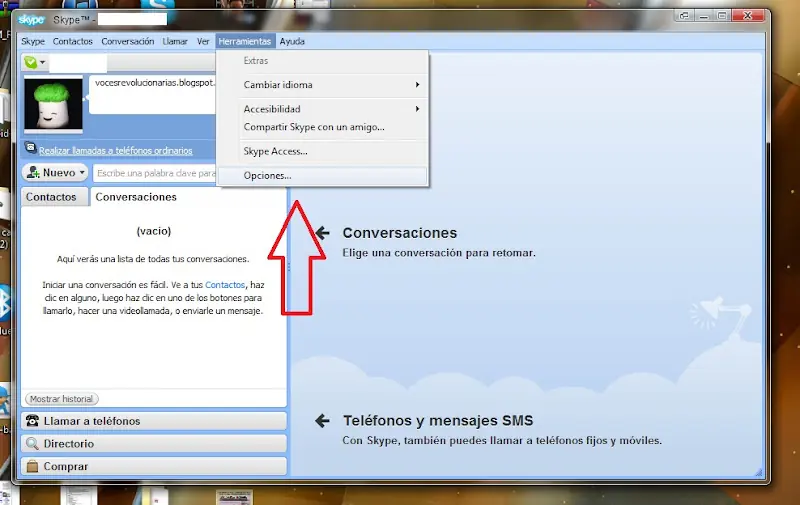Screen dimensions: 800x505
Task: Minimize the Skype window
Action: point(704,16)
